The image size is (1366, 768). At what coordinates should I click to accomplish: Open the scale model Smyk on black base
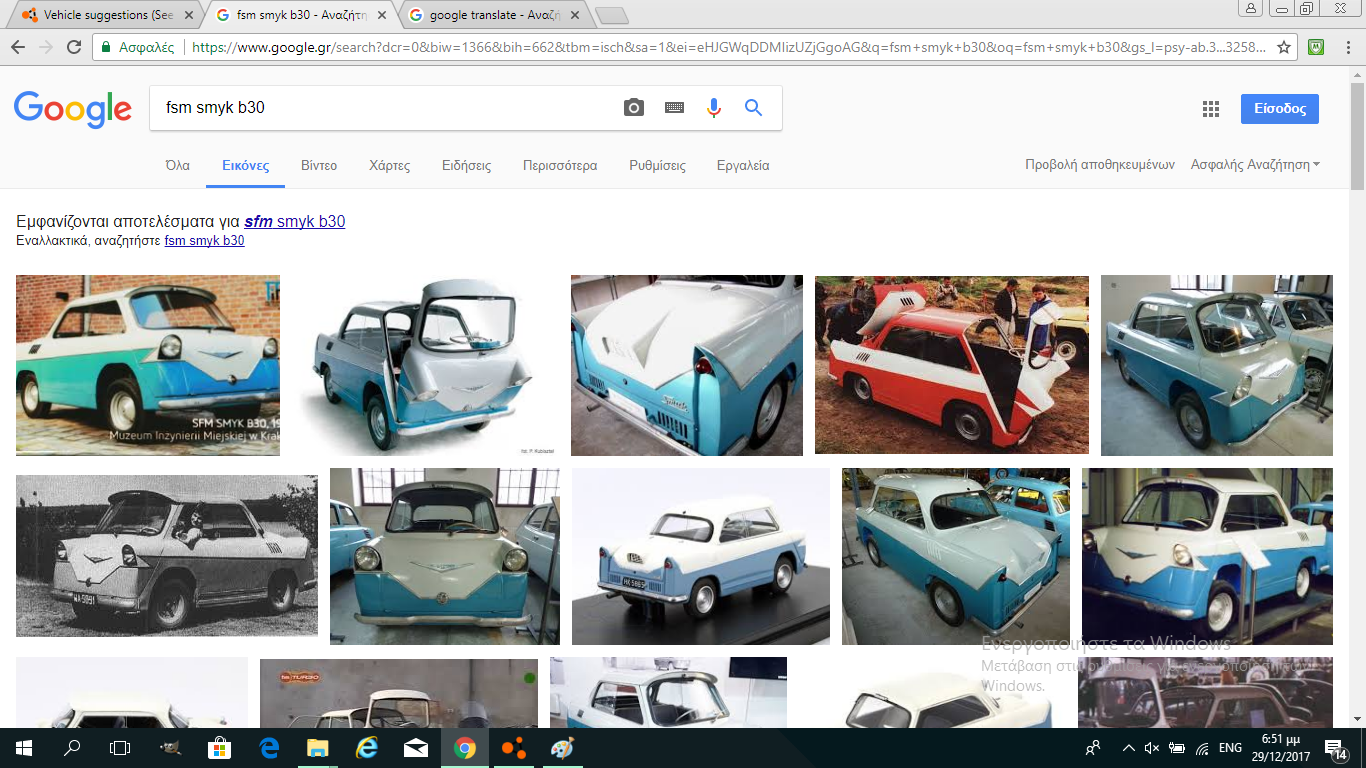point(700,556)
